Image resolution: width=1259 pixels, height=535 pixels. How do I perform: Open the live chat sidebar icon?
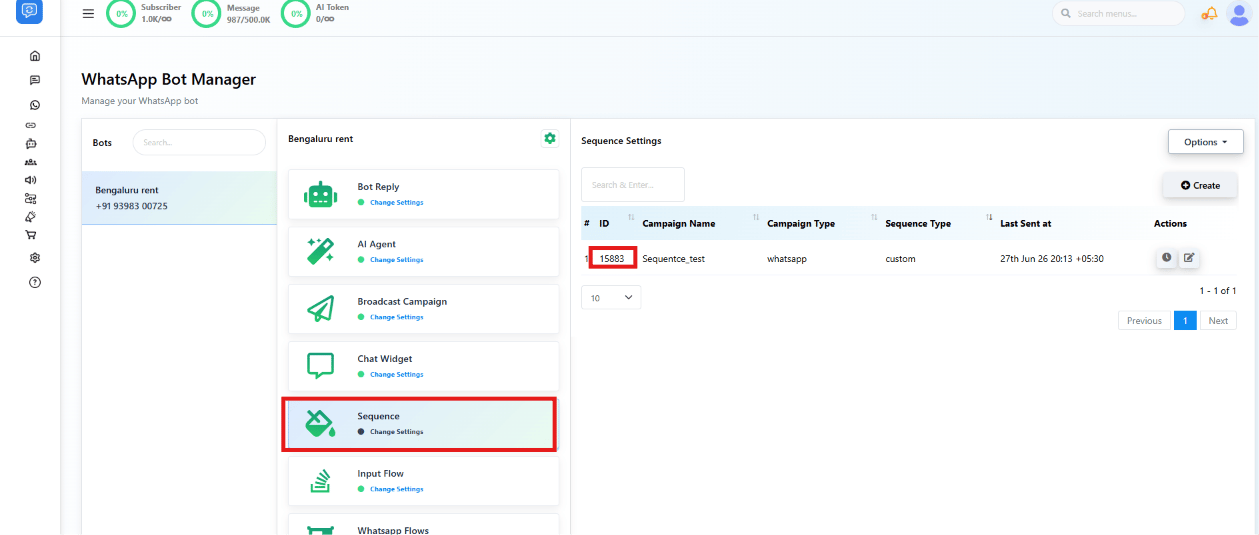(35, 80)
